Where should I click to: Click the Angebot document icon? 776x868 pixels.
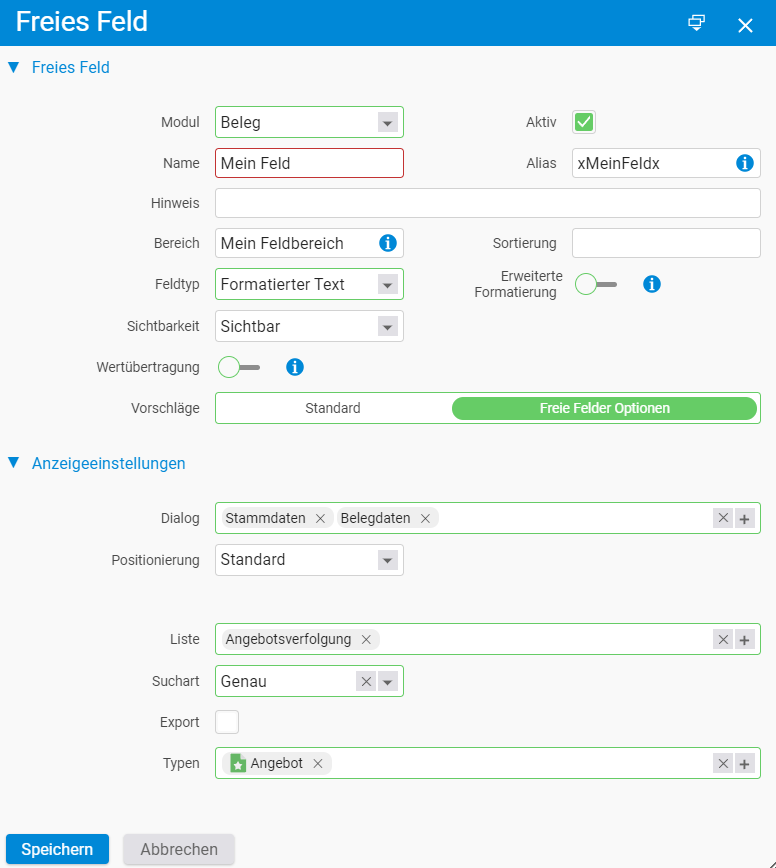238,763
